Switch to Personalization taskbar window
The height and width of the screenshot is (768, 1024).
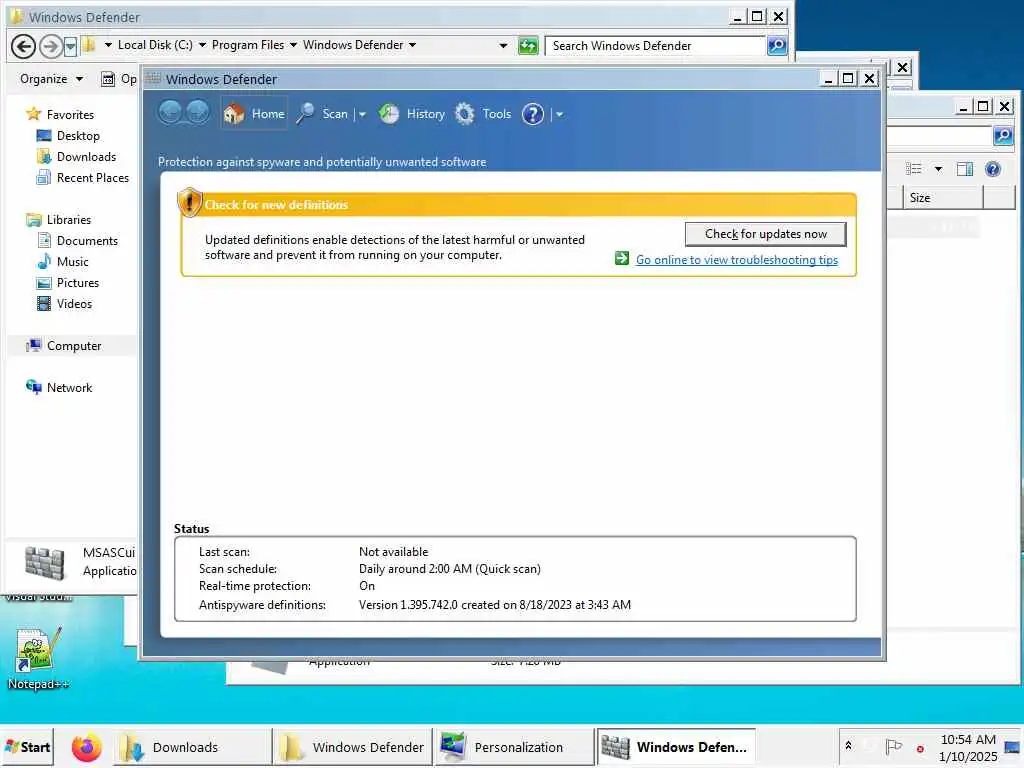click(x=515, y=747)
